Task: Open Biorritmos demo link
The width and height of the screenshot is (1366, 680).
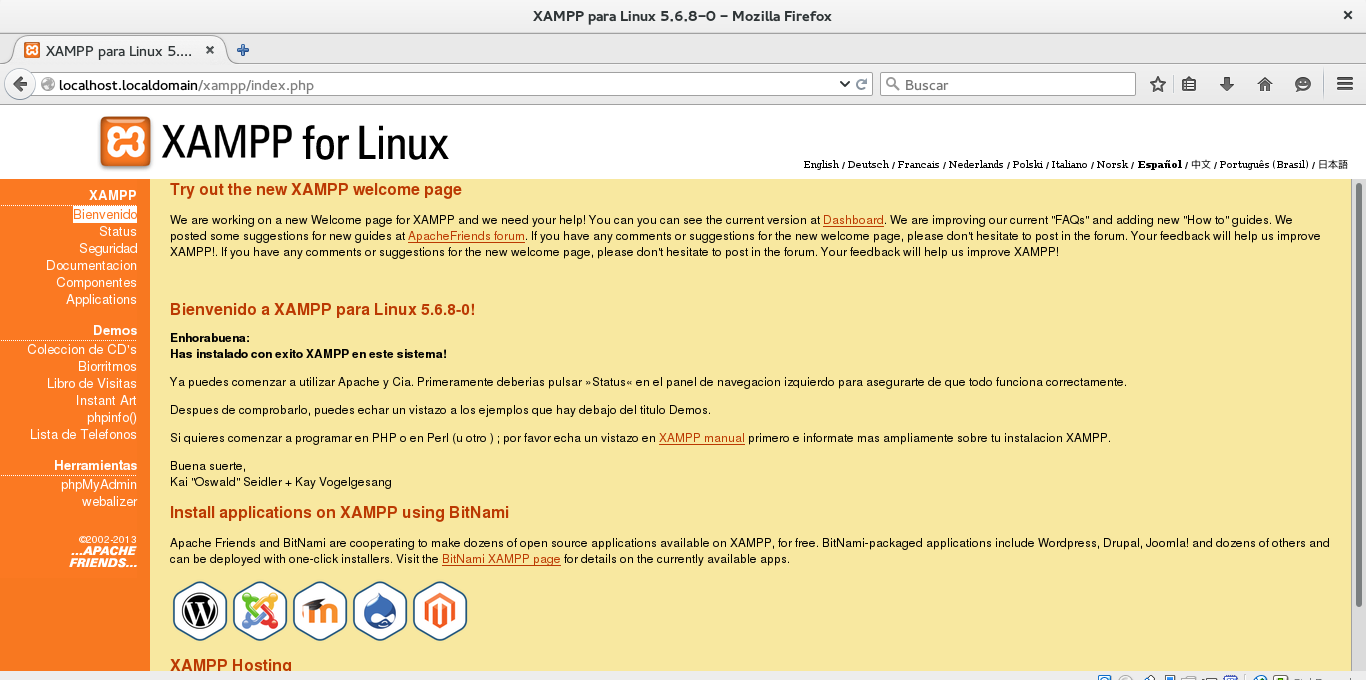Action: [x=107, y=367]
